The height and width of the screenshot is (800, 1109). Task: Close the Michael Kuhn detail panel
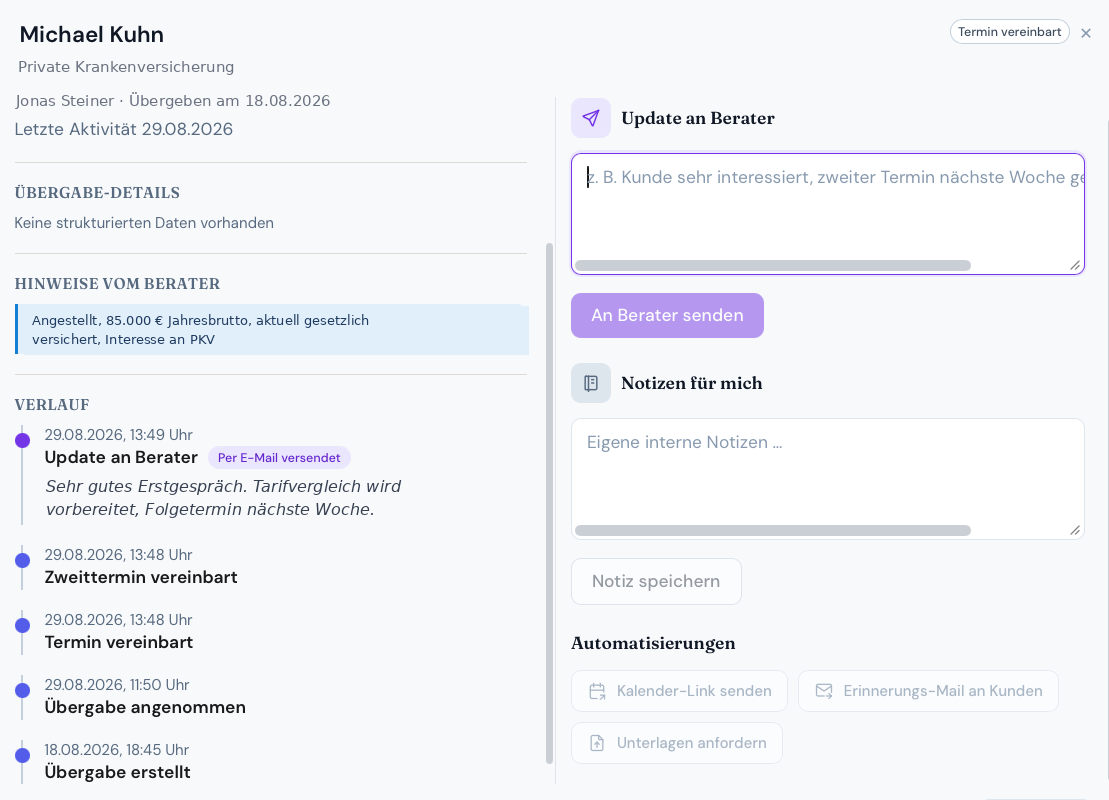click(1086, 33)
